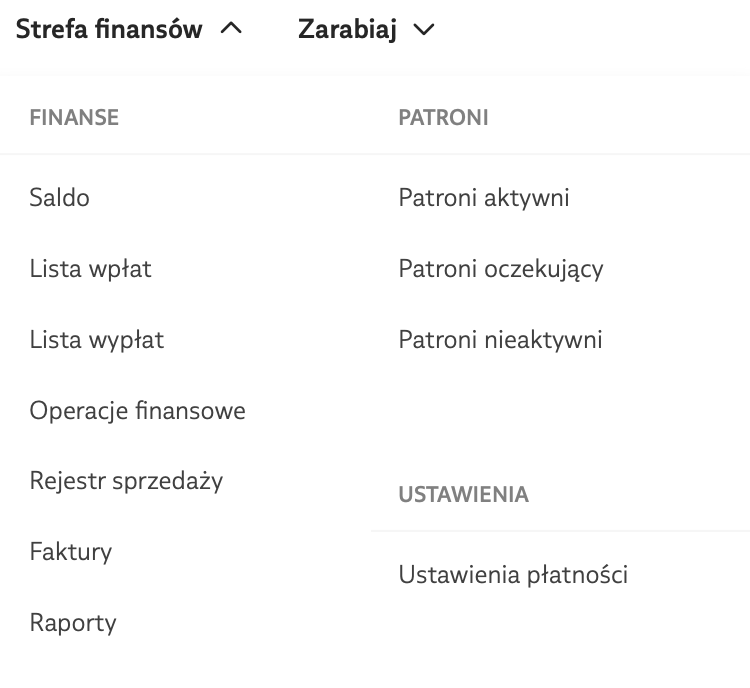Expand the Zarabiaj chevron arrow
Image resolution: width=750 pixels, height=688 pixels.
423,30
